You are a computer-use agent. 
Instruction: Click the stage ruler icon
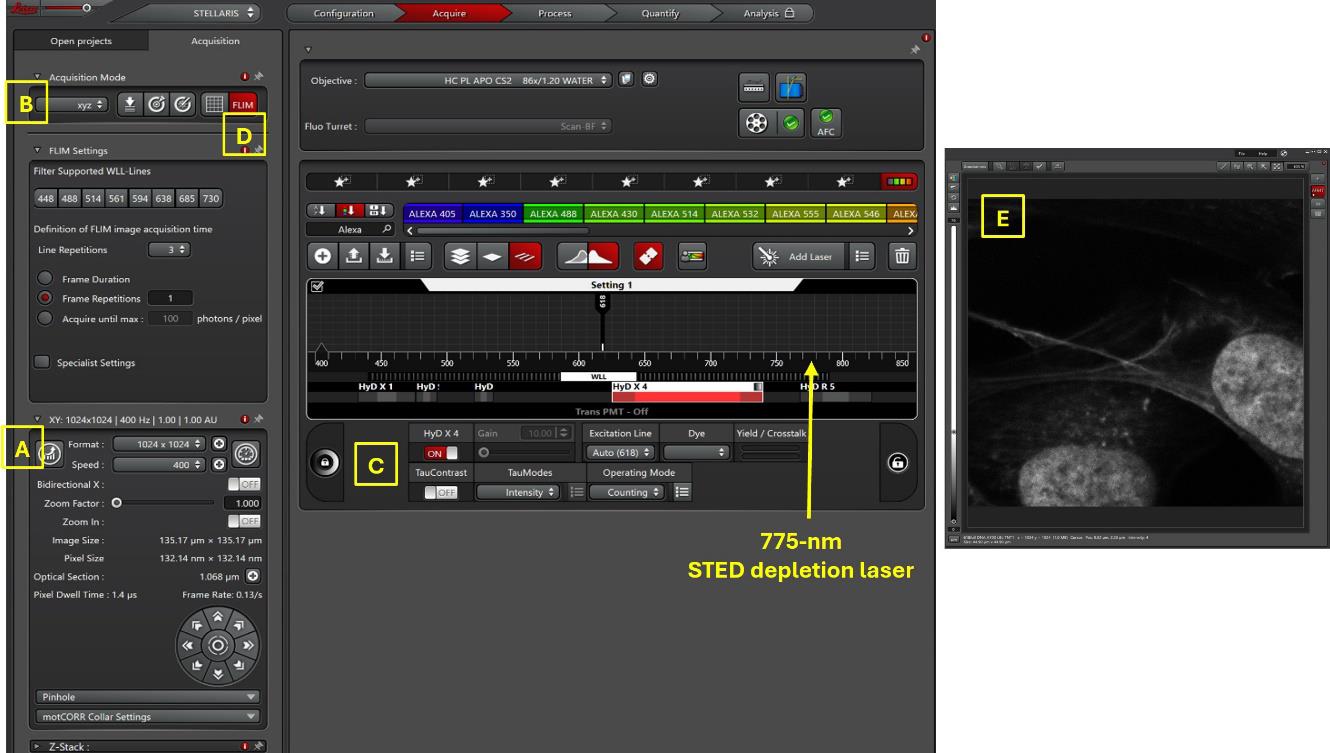755,88
